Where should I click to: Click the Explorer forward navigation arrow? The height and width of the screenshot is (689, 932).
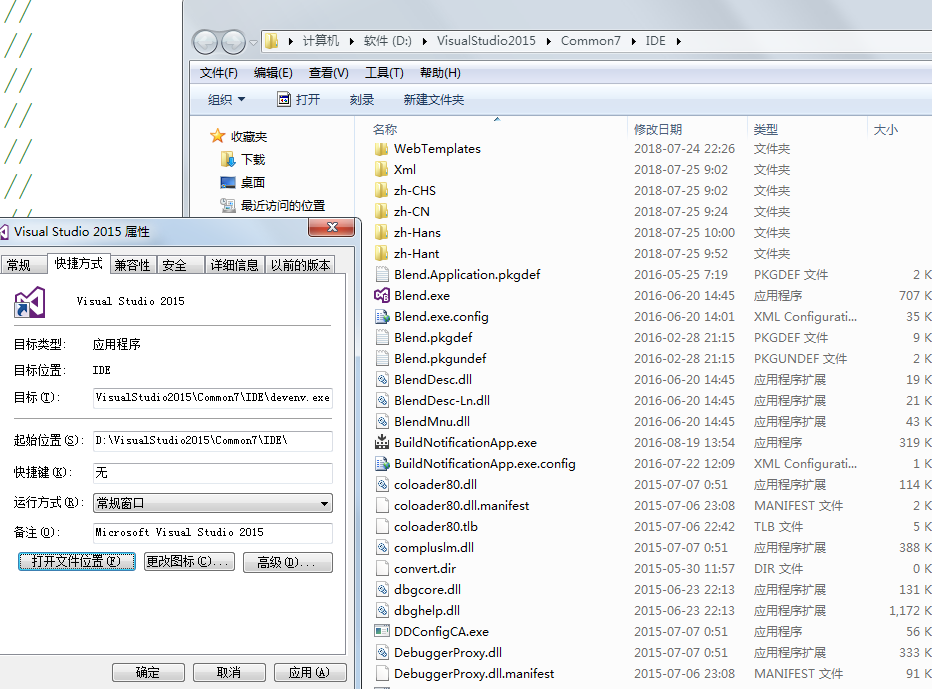233,42
